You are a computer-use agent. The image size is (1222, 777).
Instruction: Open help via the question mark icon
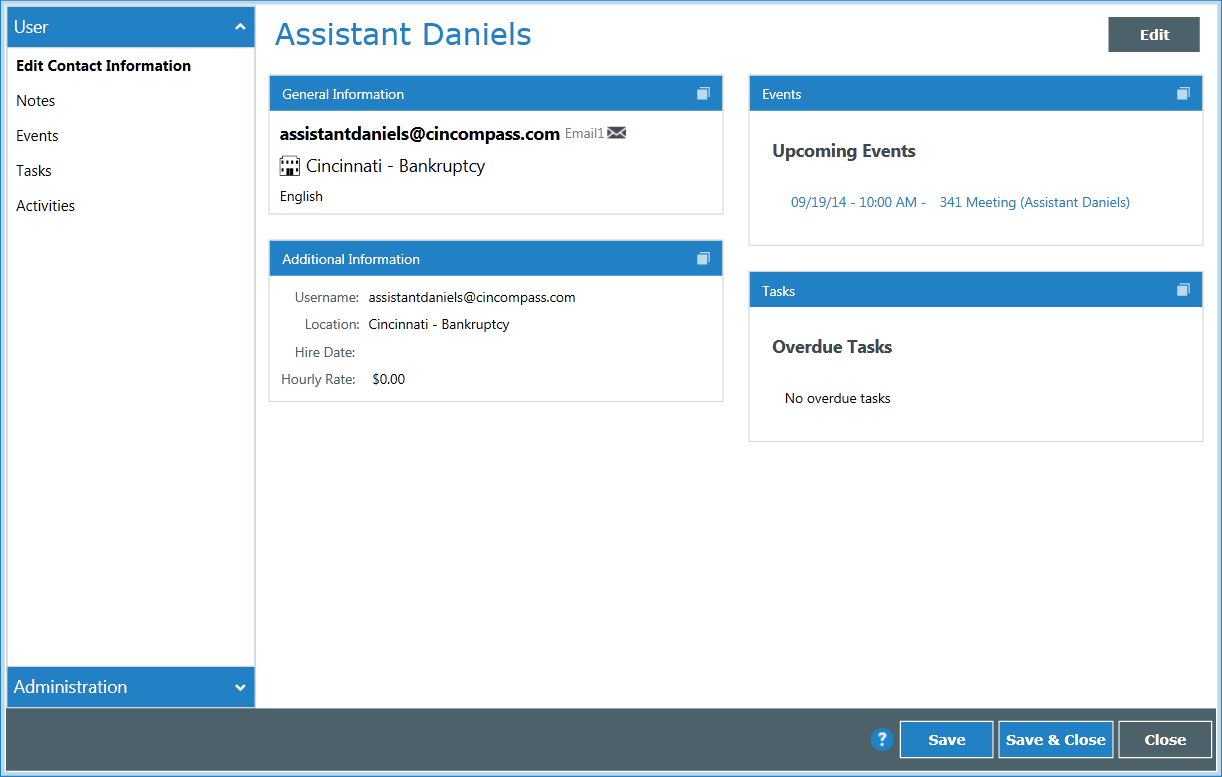click(x=881, y=739)
